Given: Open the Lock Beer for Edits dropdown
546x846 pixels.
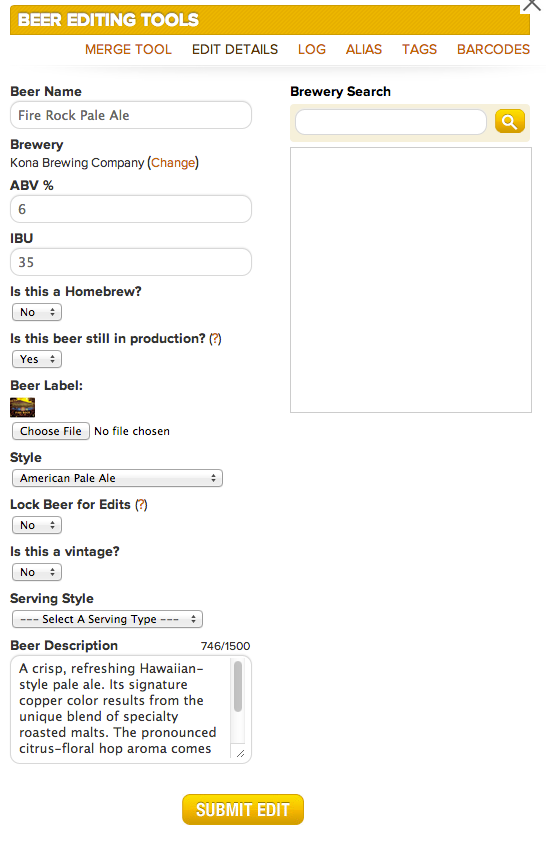Looking at the screenshot, I should [37, 525].
